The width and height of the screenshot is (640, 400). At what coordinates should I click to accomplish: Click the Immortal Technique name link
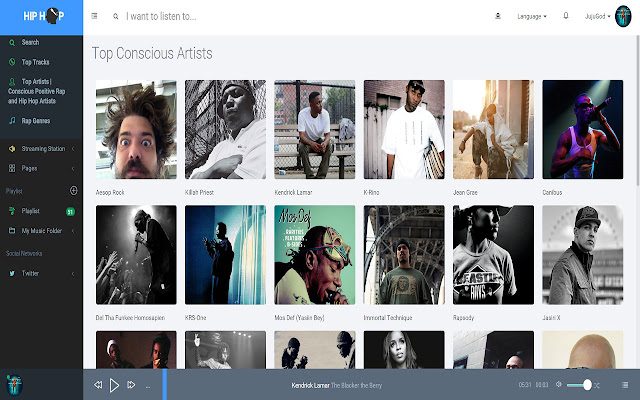(x=388, y=318)
